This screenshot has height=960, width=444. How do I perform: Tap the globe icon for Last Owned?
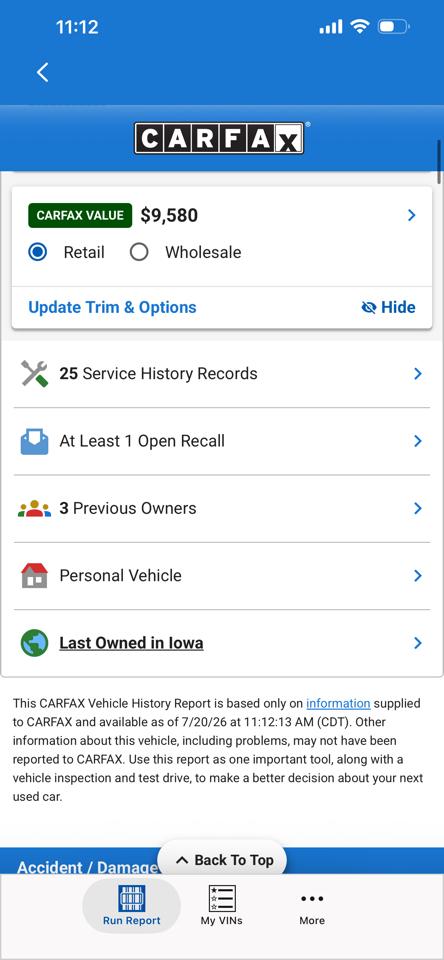click(34, 643)
